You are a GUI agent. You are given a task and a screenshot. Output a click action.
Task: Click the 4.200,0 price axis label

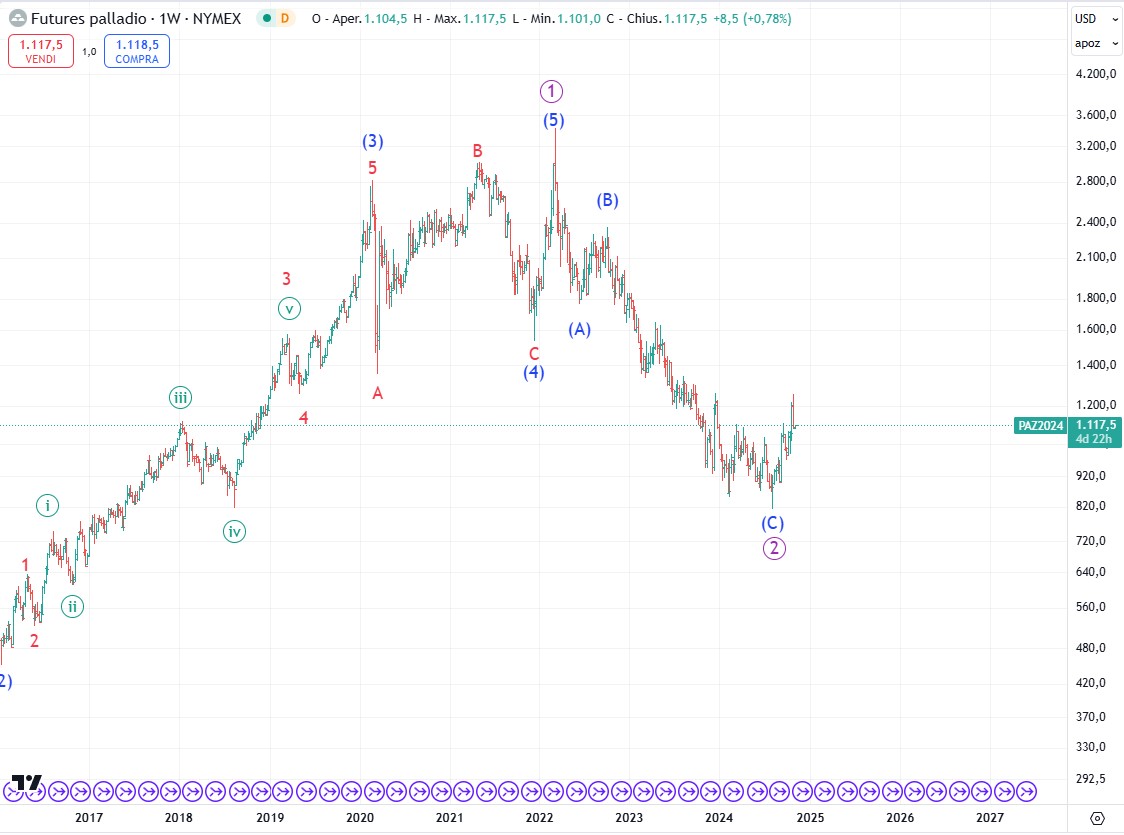[x=1096, y=73]
